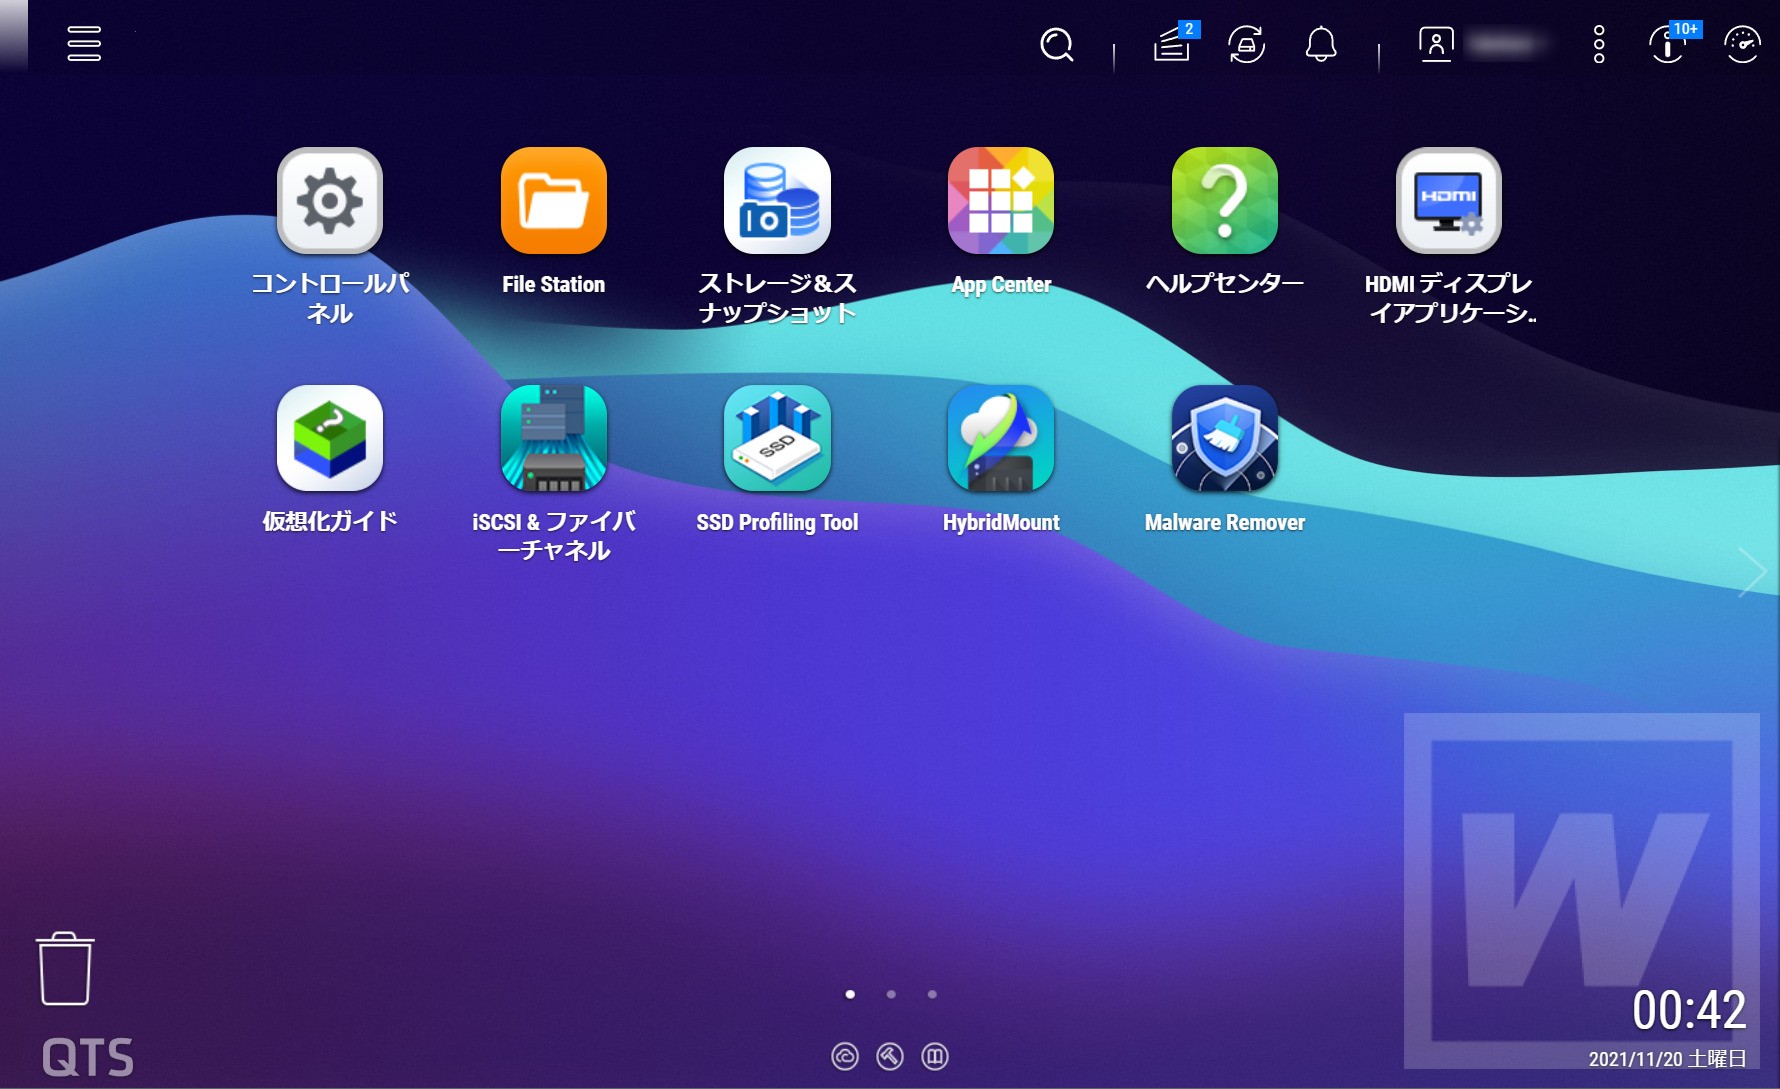Open HDMI ディスプレイアプリケーション
Viewport: 1780px width, 1089px height.
(x=1449, y=200)
